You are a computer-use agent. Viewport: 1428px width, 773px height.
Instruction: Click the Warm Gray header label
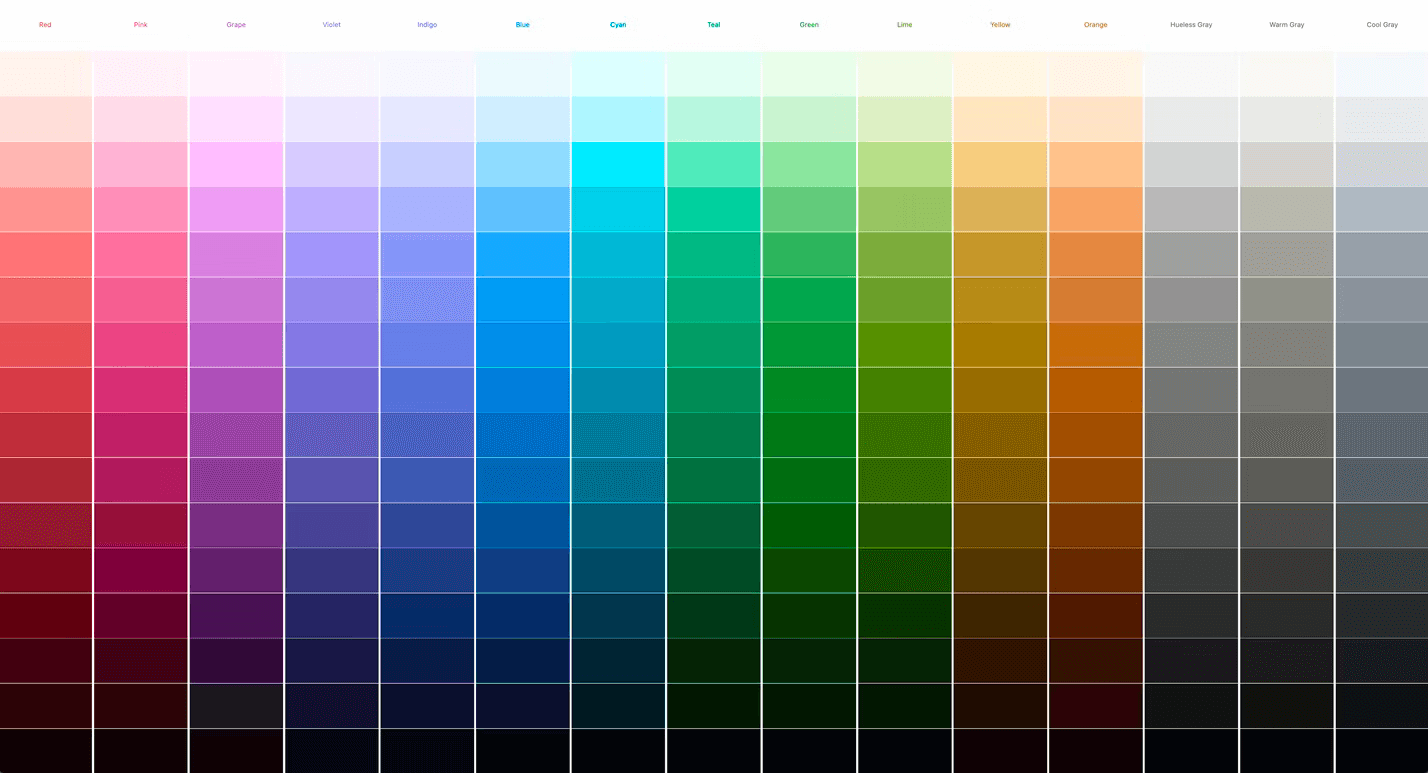[x=1286, y=24]
